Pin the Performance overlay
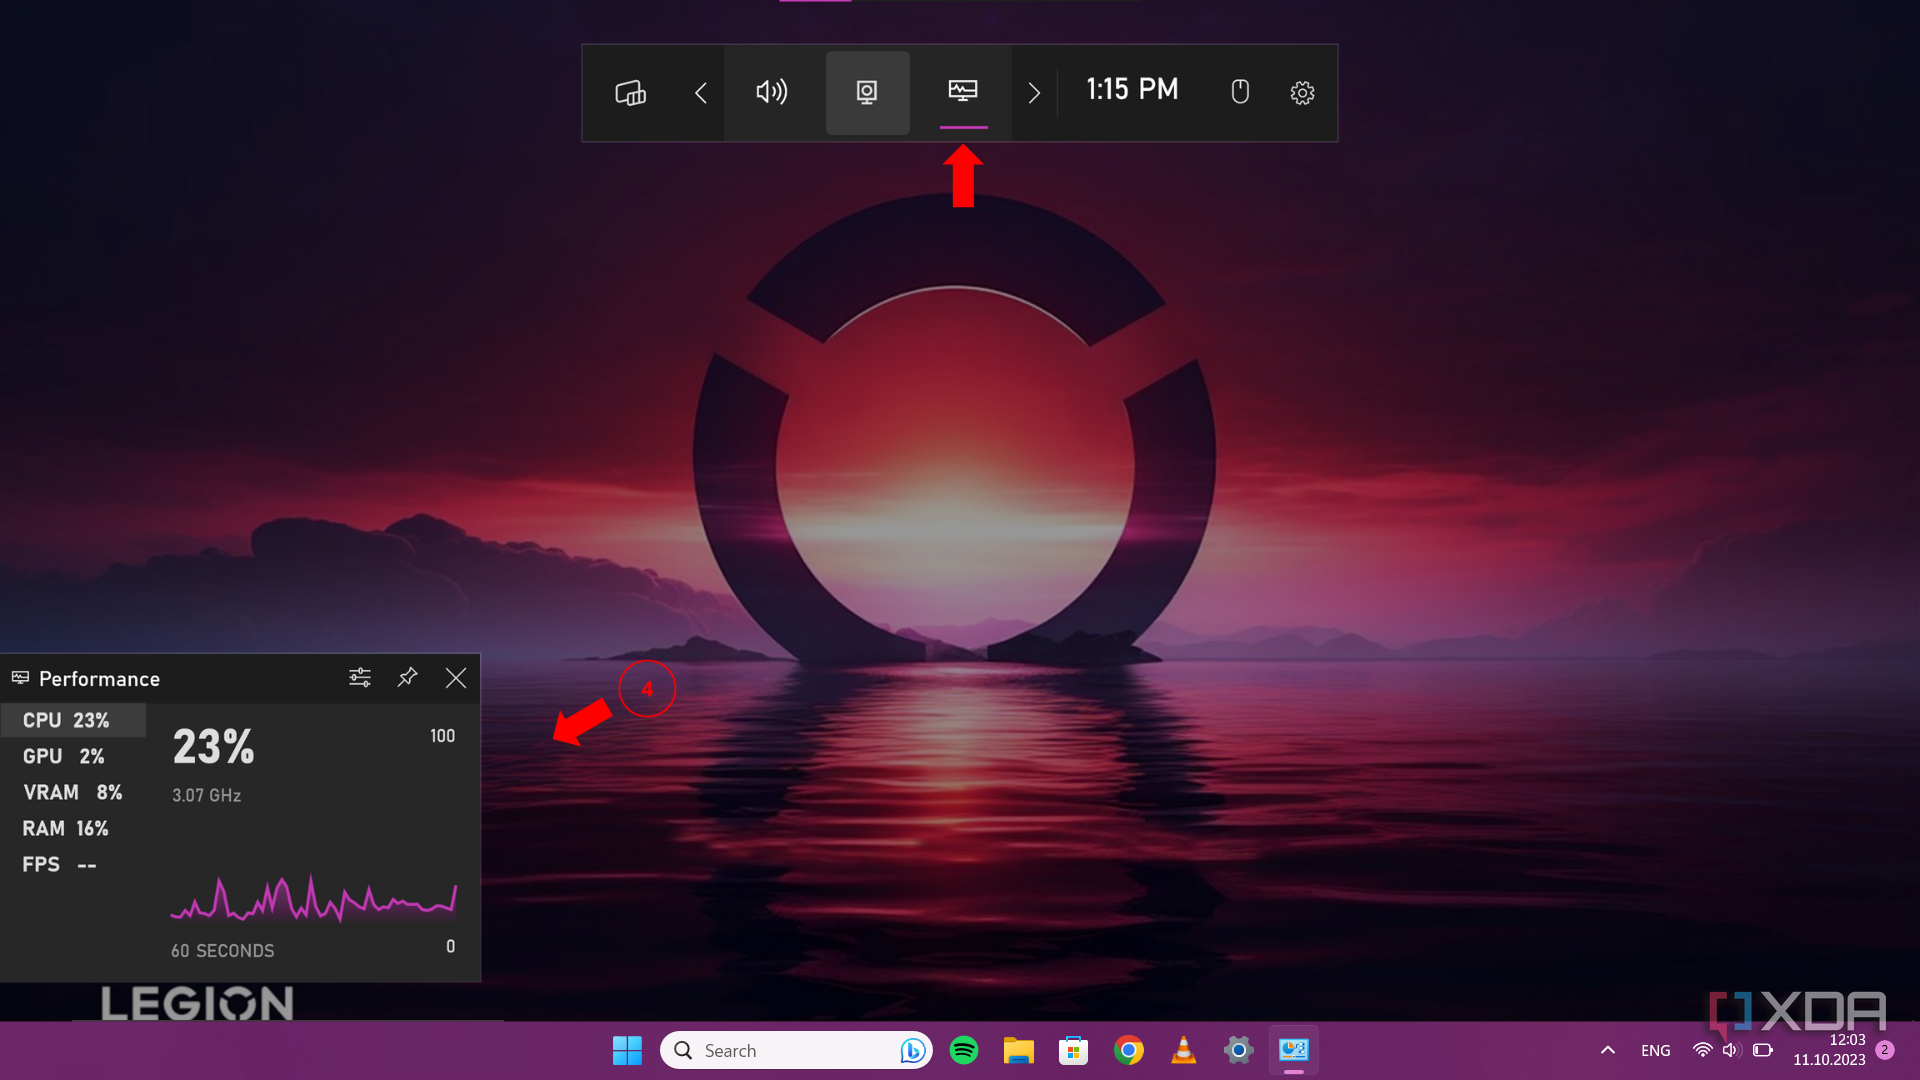This screenshot has width=1920, height=1080. [406, 677]
